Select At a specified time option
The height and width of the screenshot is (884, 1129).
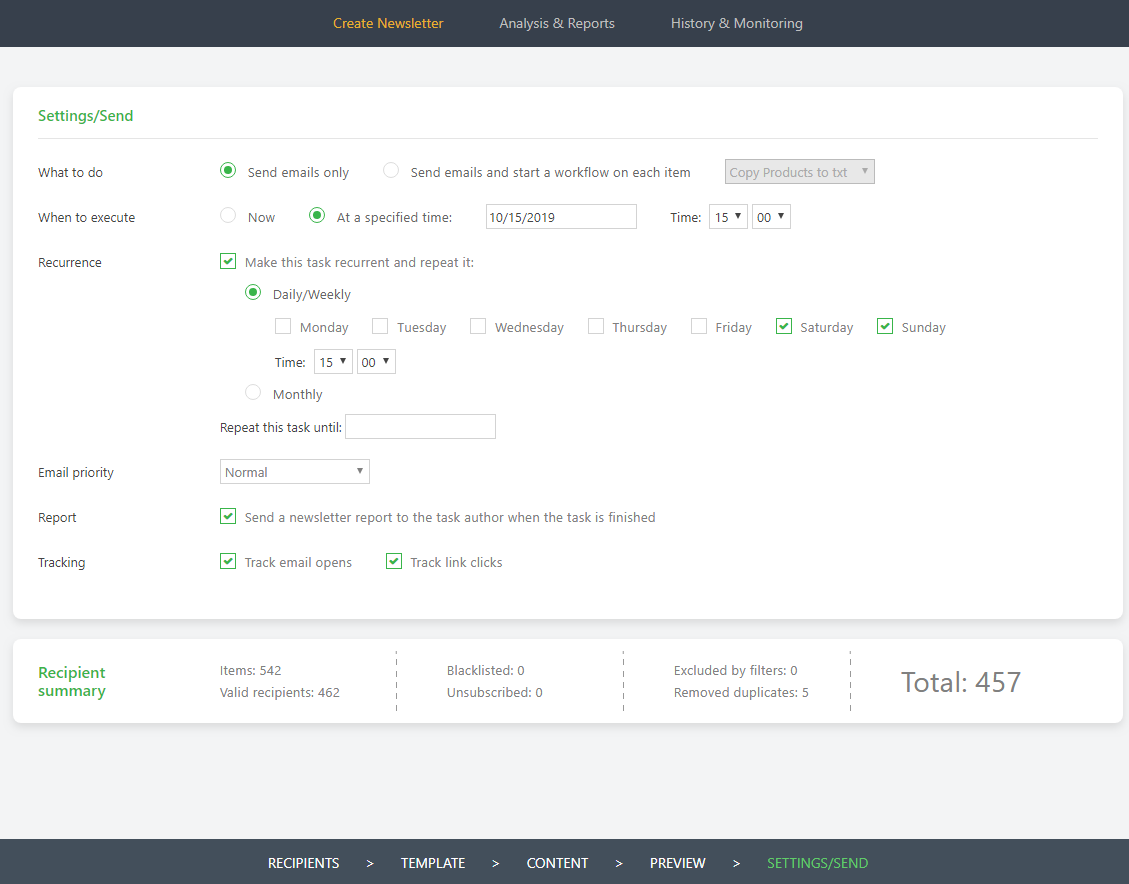pos(317,216)
